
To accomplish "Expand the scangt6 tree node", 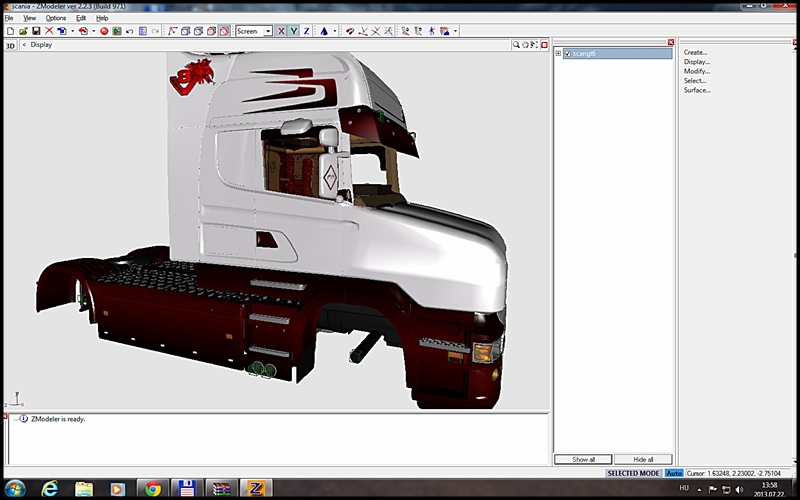I will 558,53.
